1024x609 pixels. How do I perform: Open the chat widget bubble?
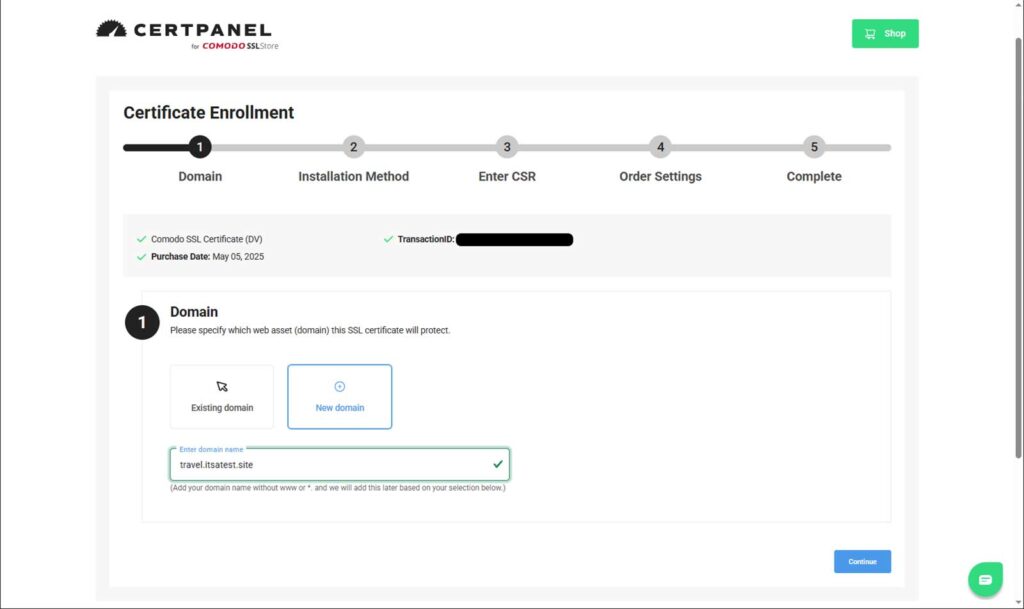coord(985,579)
